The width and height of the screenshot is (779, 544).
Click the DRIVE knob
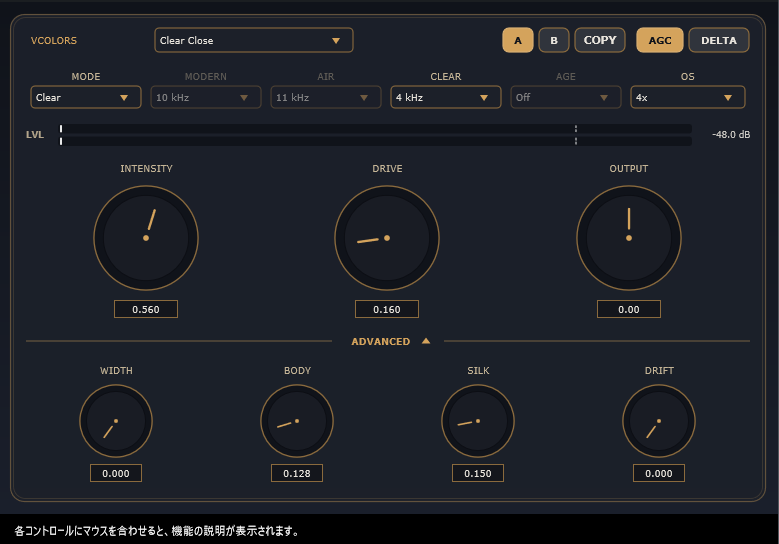(387, 238)
